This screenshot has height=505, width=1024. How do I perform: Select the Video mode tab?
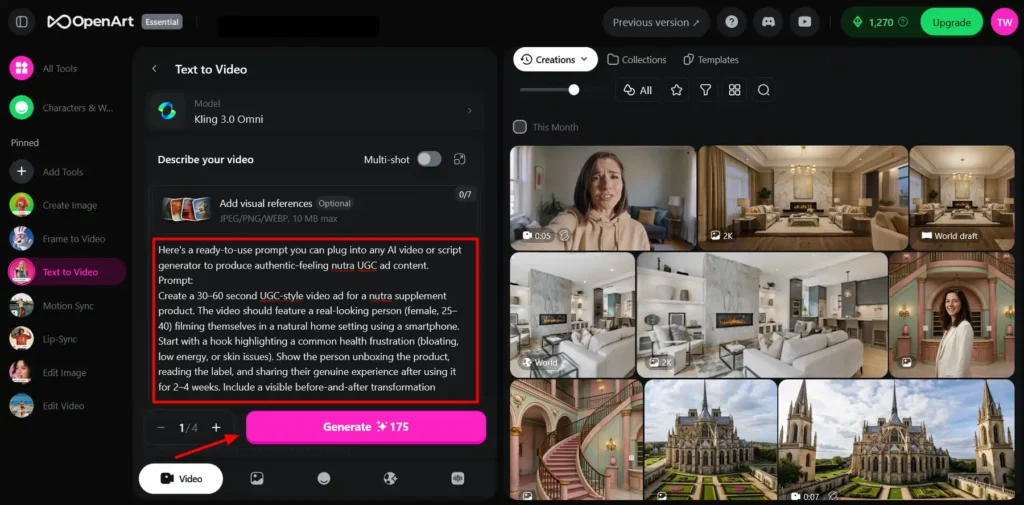click(x=181, y=478)
